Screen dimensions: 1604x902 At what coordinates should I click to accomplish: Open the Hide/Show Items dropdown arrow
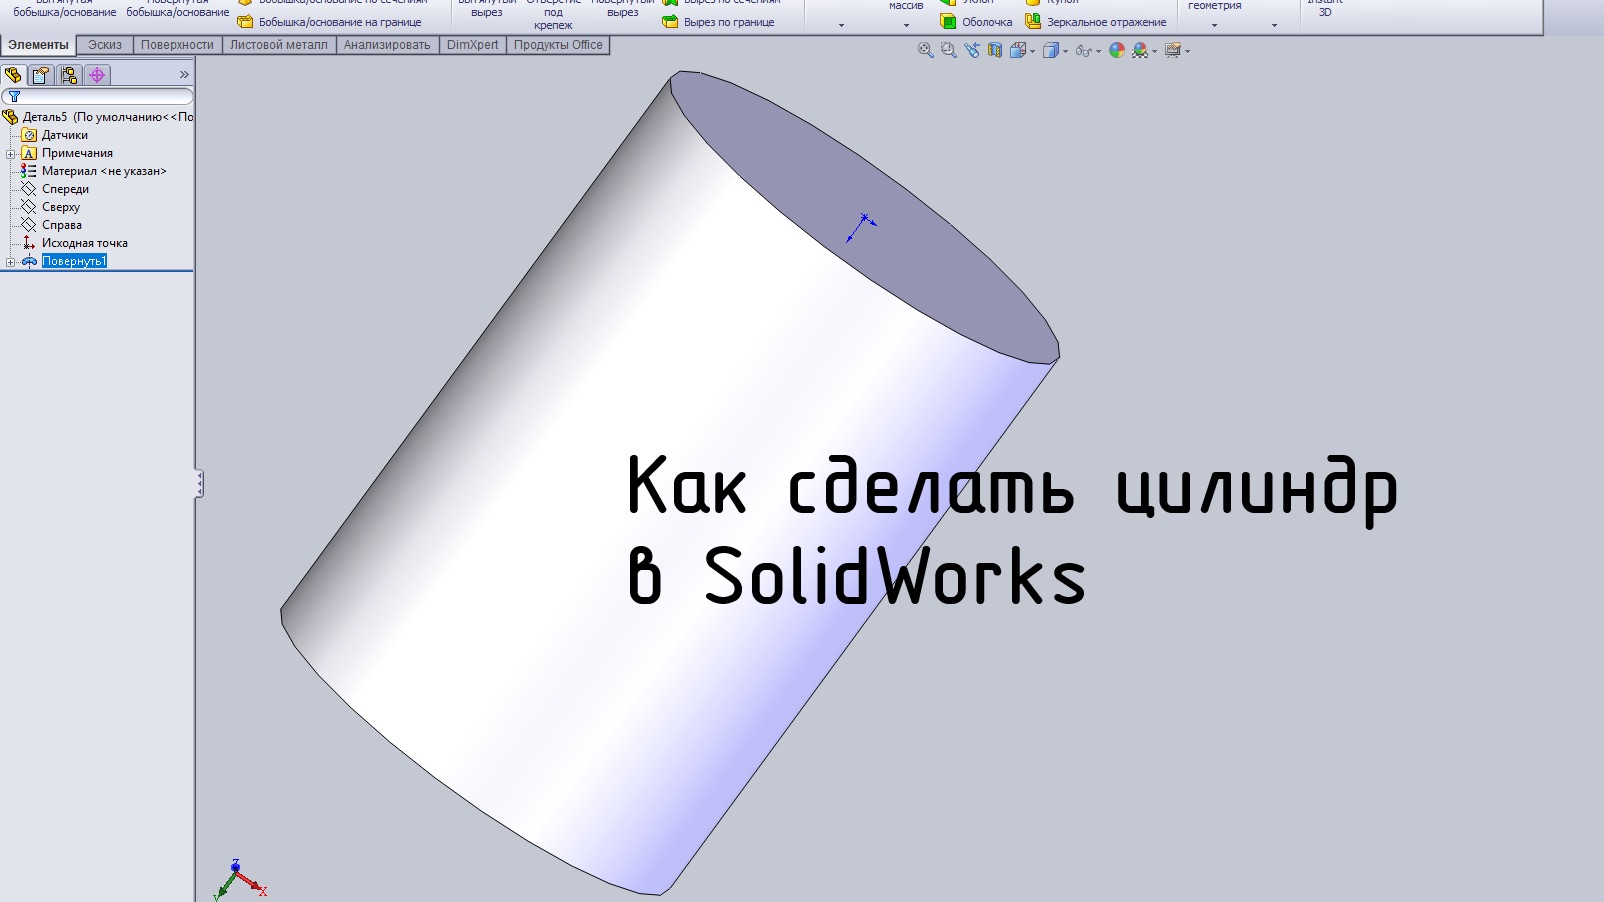1098,51
